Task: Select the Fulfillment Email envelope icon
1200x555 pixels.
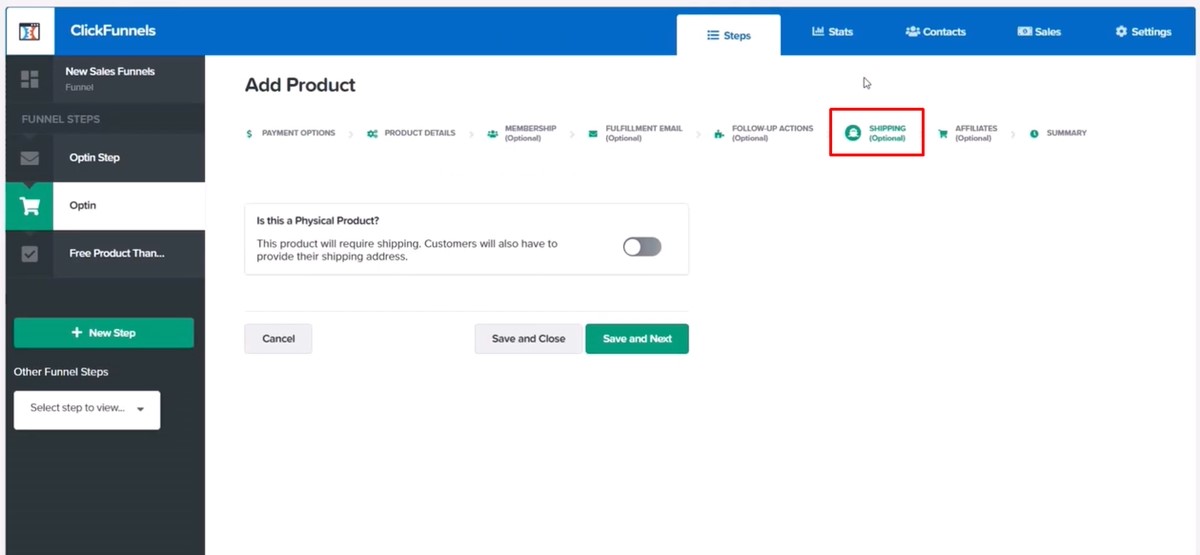Action: (593, 133)
